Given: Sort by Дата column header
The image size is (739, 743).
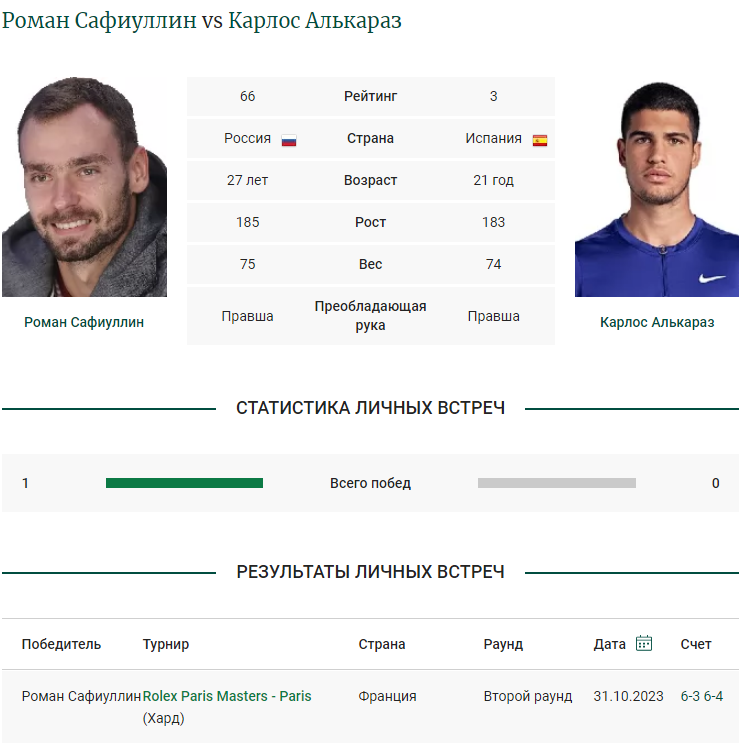Looking at the screenshot, I should pyautogui.click(x=609, y=644).
